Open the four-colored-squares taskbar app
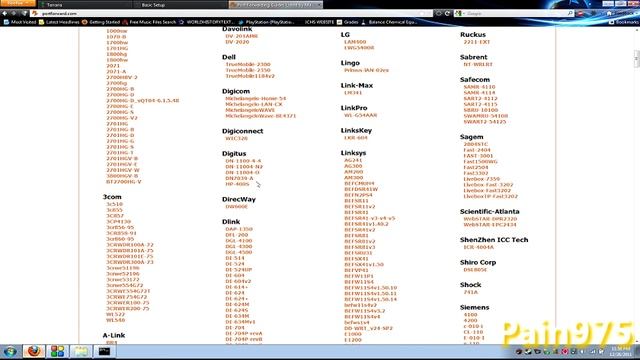 point(57,351)
